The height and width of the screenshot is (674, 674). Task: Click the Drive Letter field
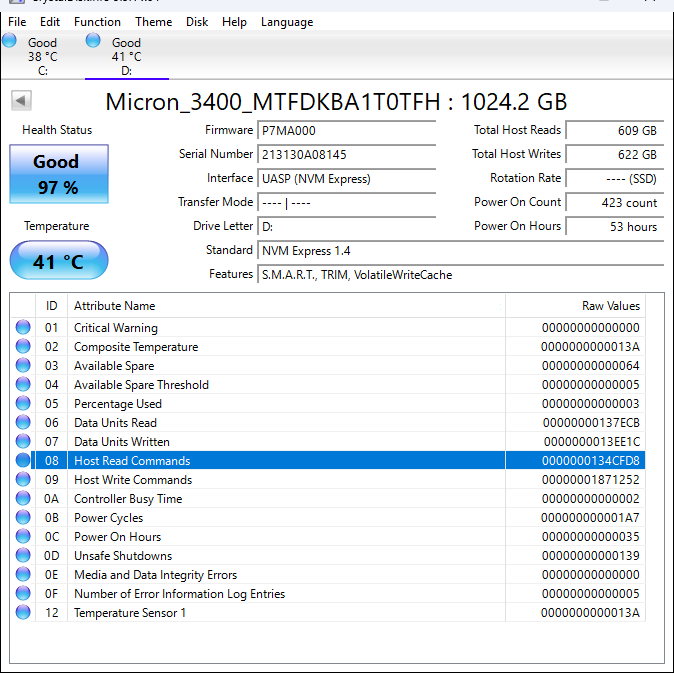[x=346, y=227]
